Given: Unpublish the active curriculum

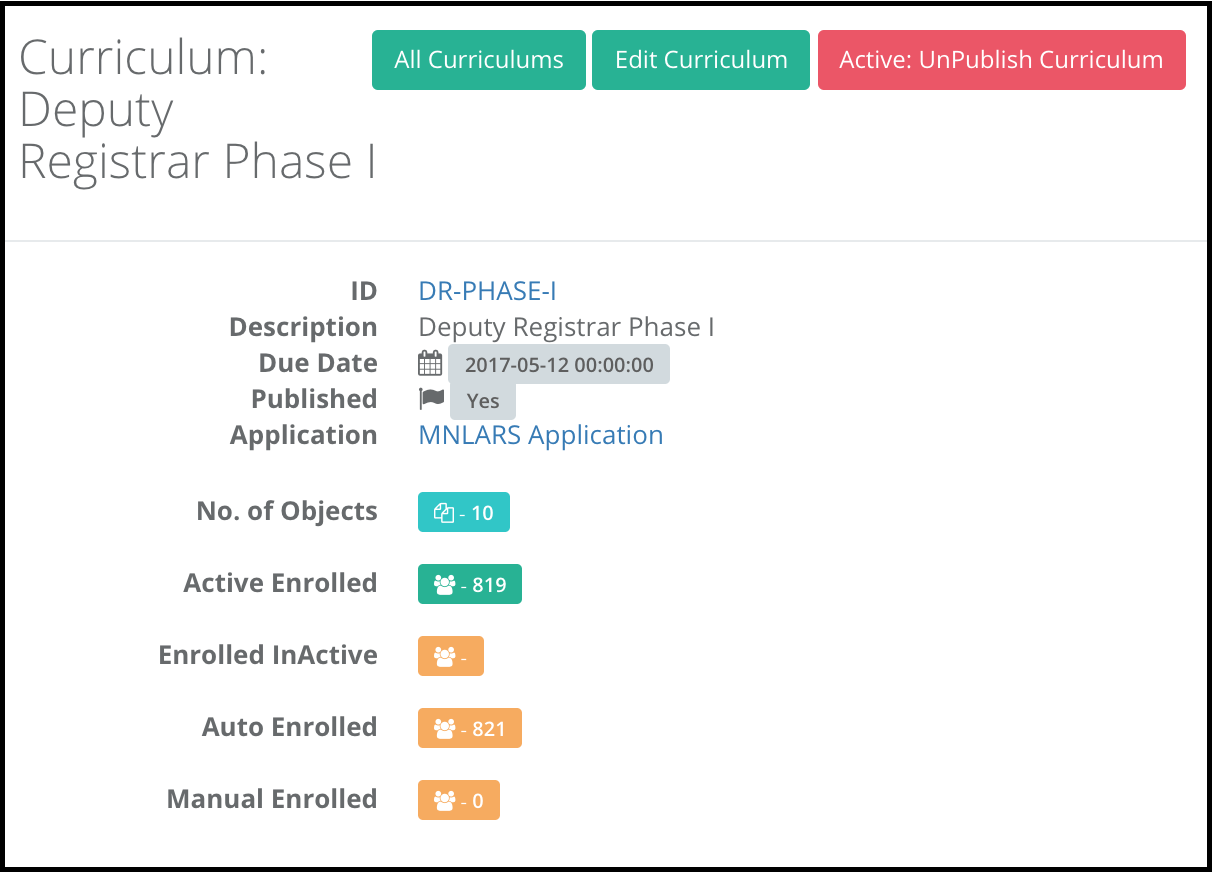Looking at the screenshot, I should click(x=1002, y=60).
